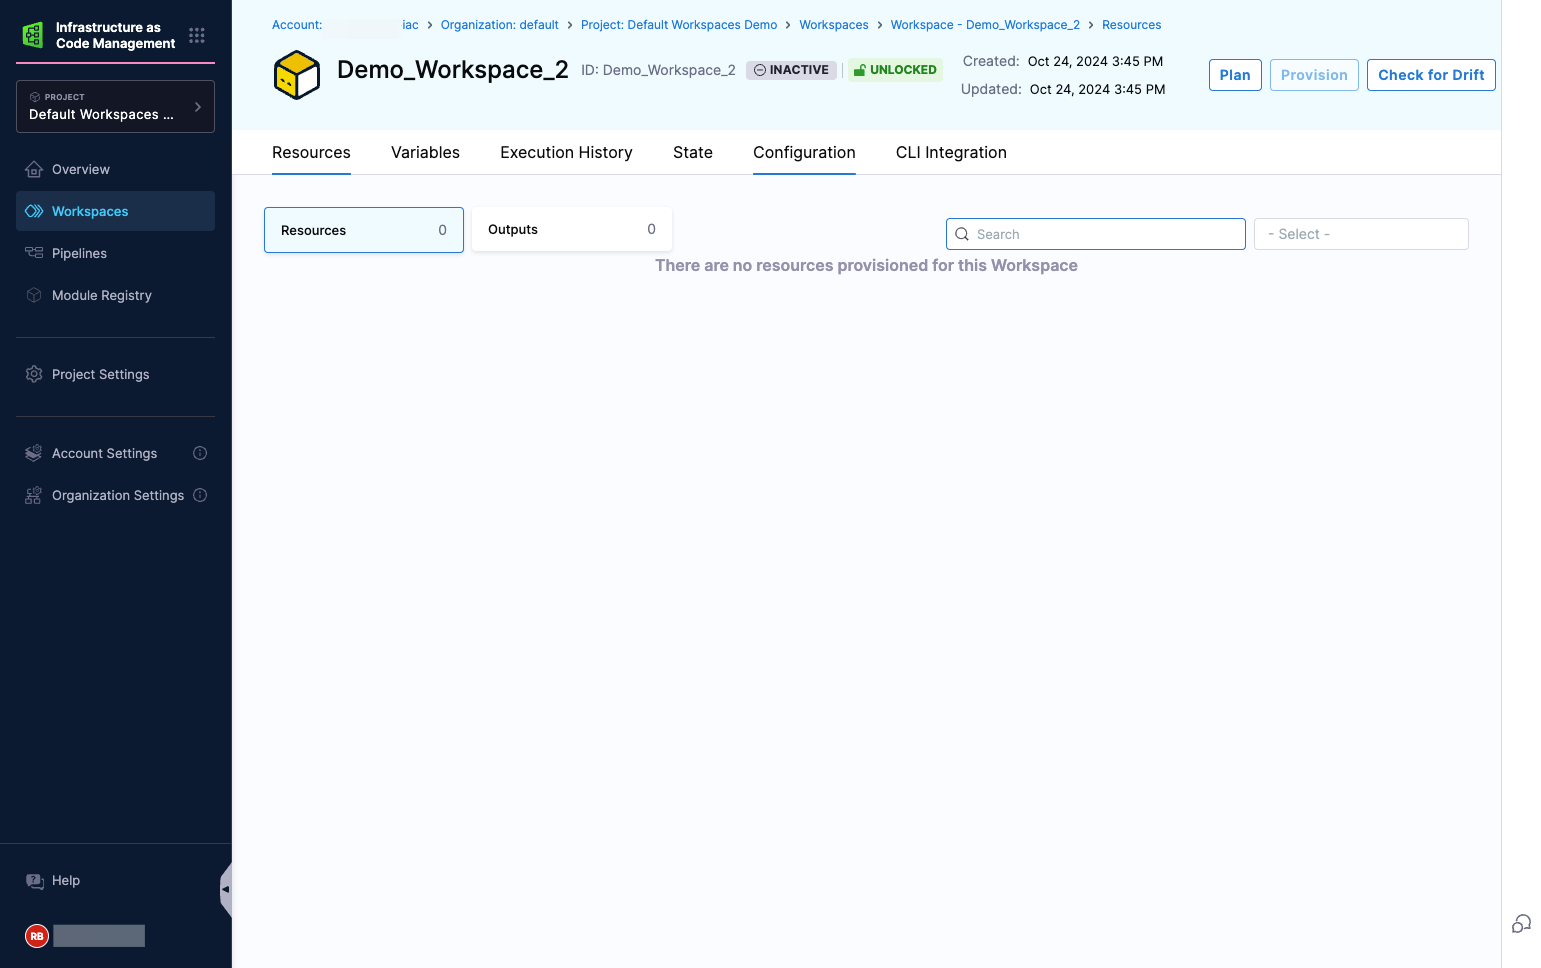Click the INACTIVE status badge
This screenshot has height=968, width=1541.
click(x=791, y=70)
